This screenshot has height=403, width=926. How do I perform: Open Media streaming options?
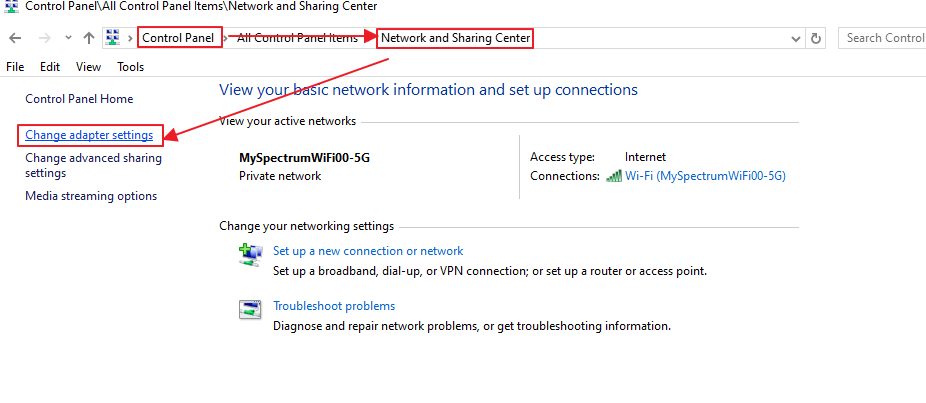(x=91, y=196)
